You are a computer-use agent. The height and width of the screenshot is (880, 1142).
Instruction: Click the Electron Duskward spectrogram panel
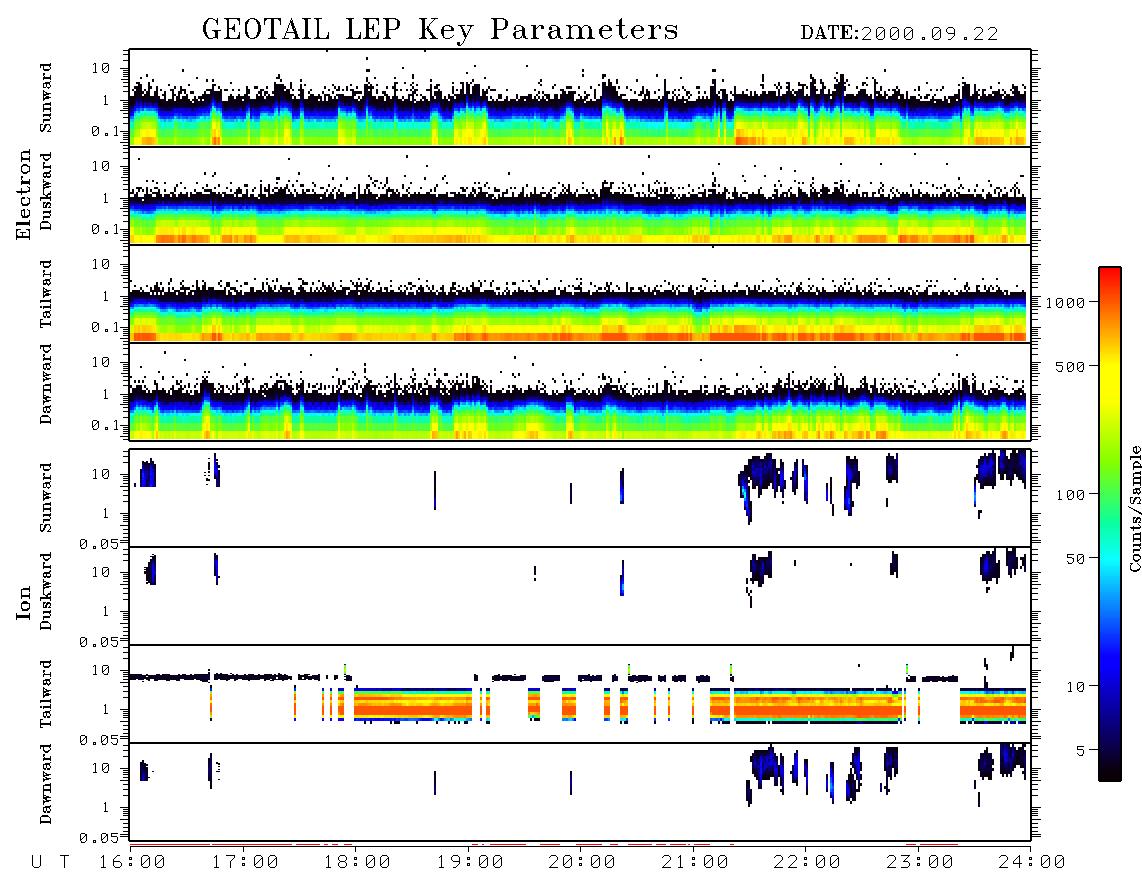(580, 195)
